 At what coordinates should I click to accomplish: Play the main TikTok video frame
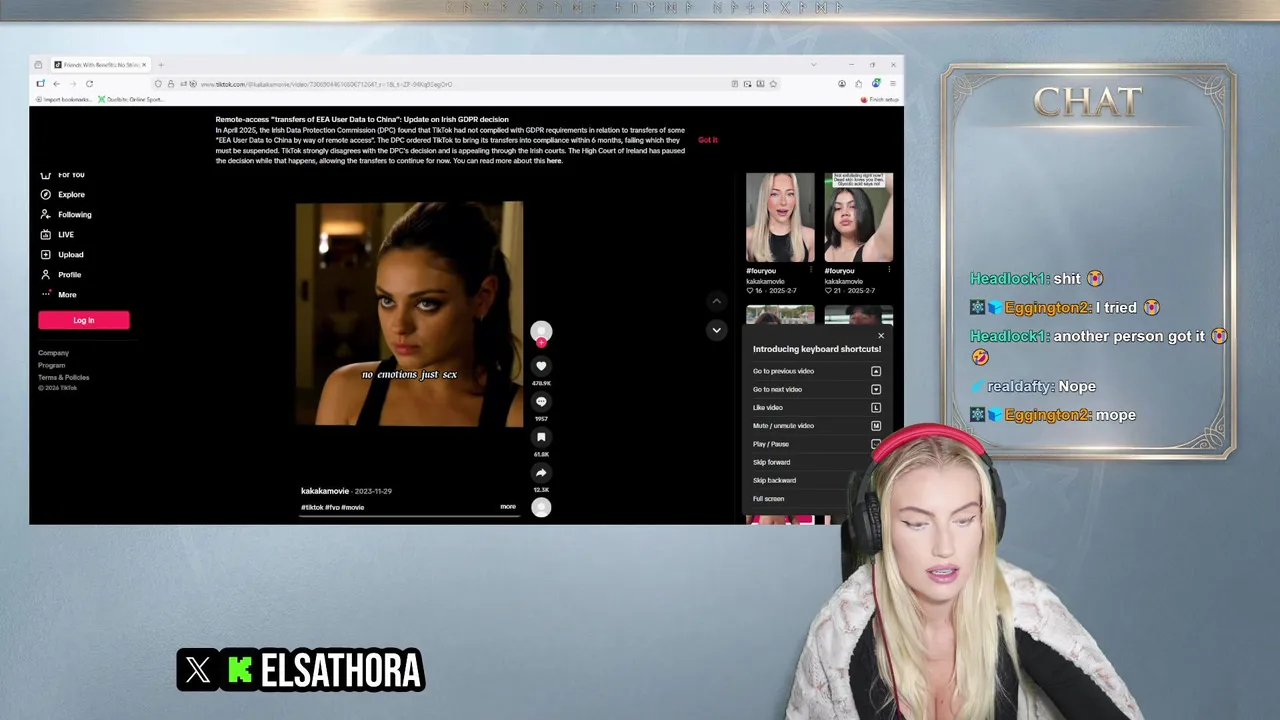[x=409, y=314]
